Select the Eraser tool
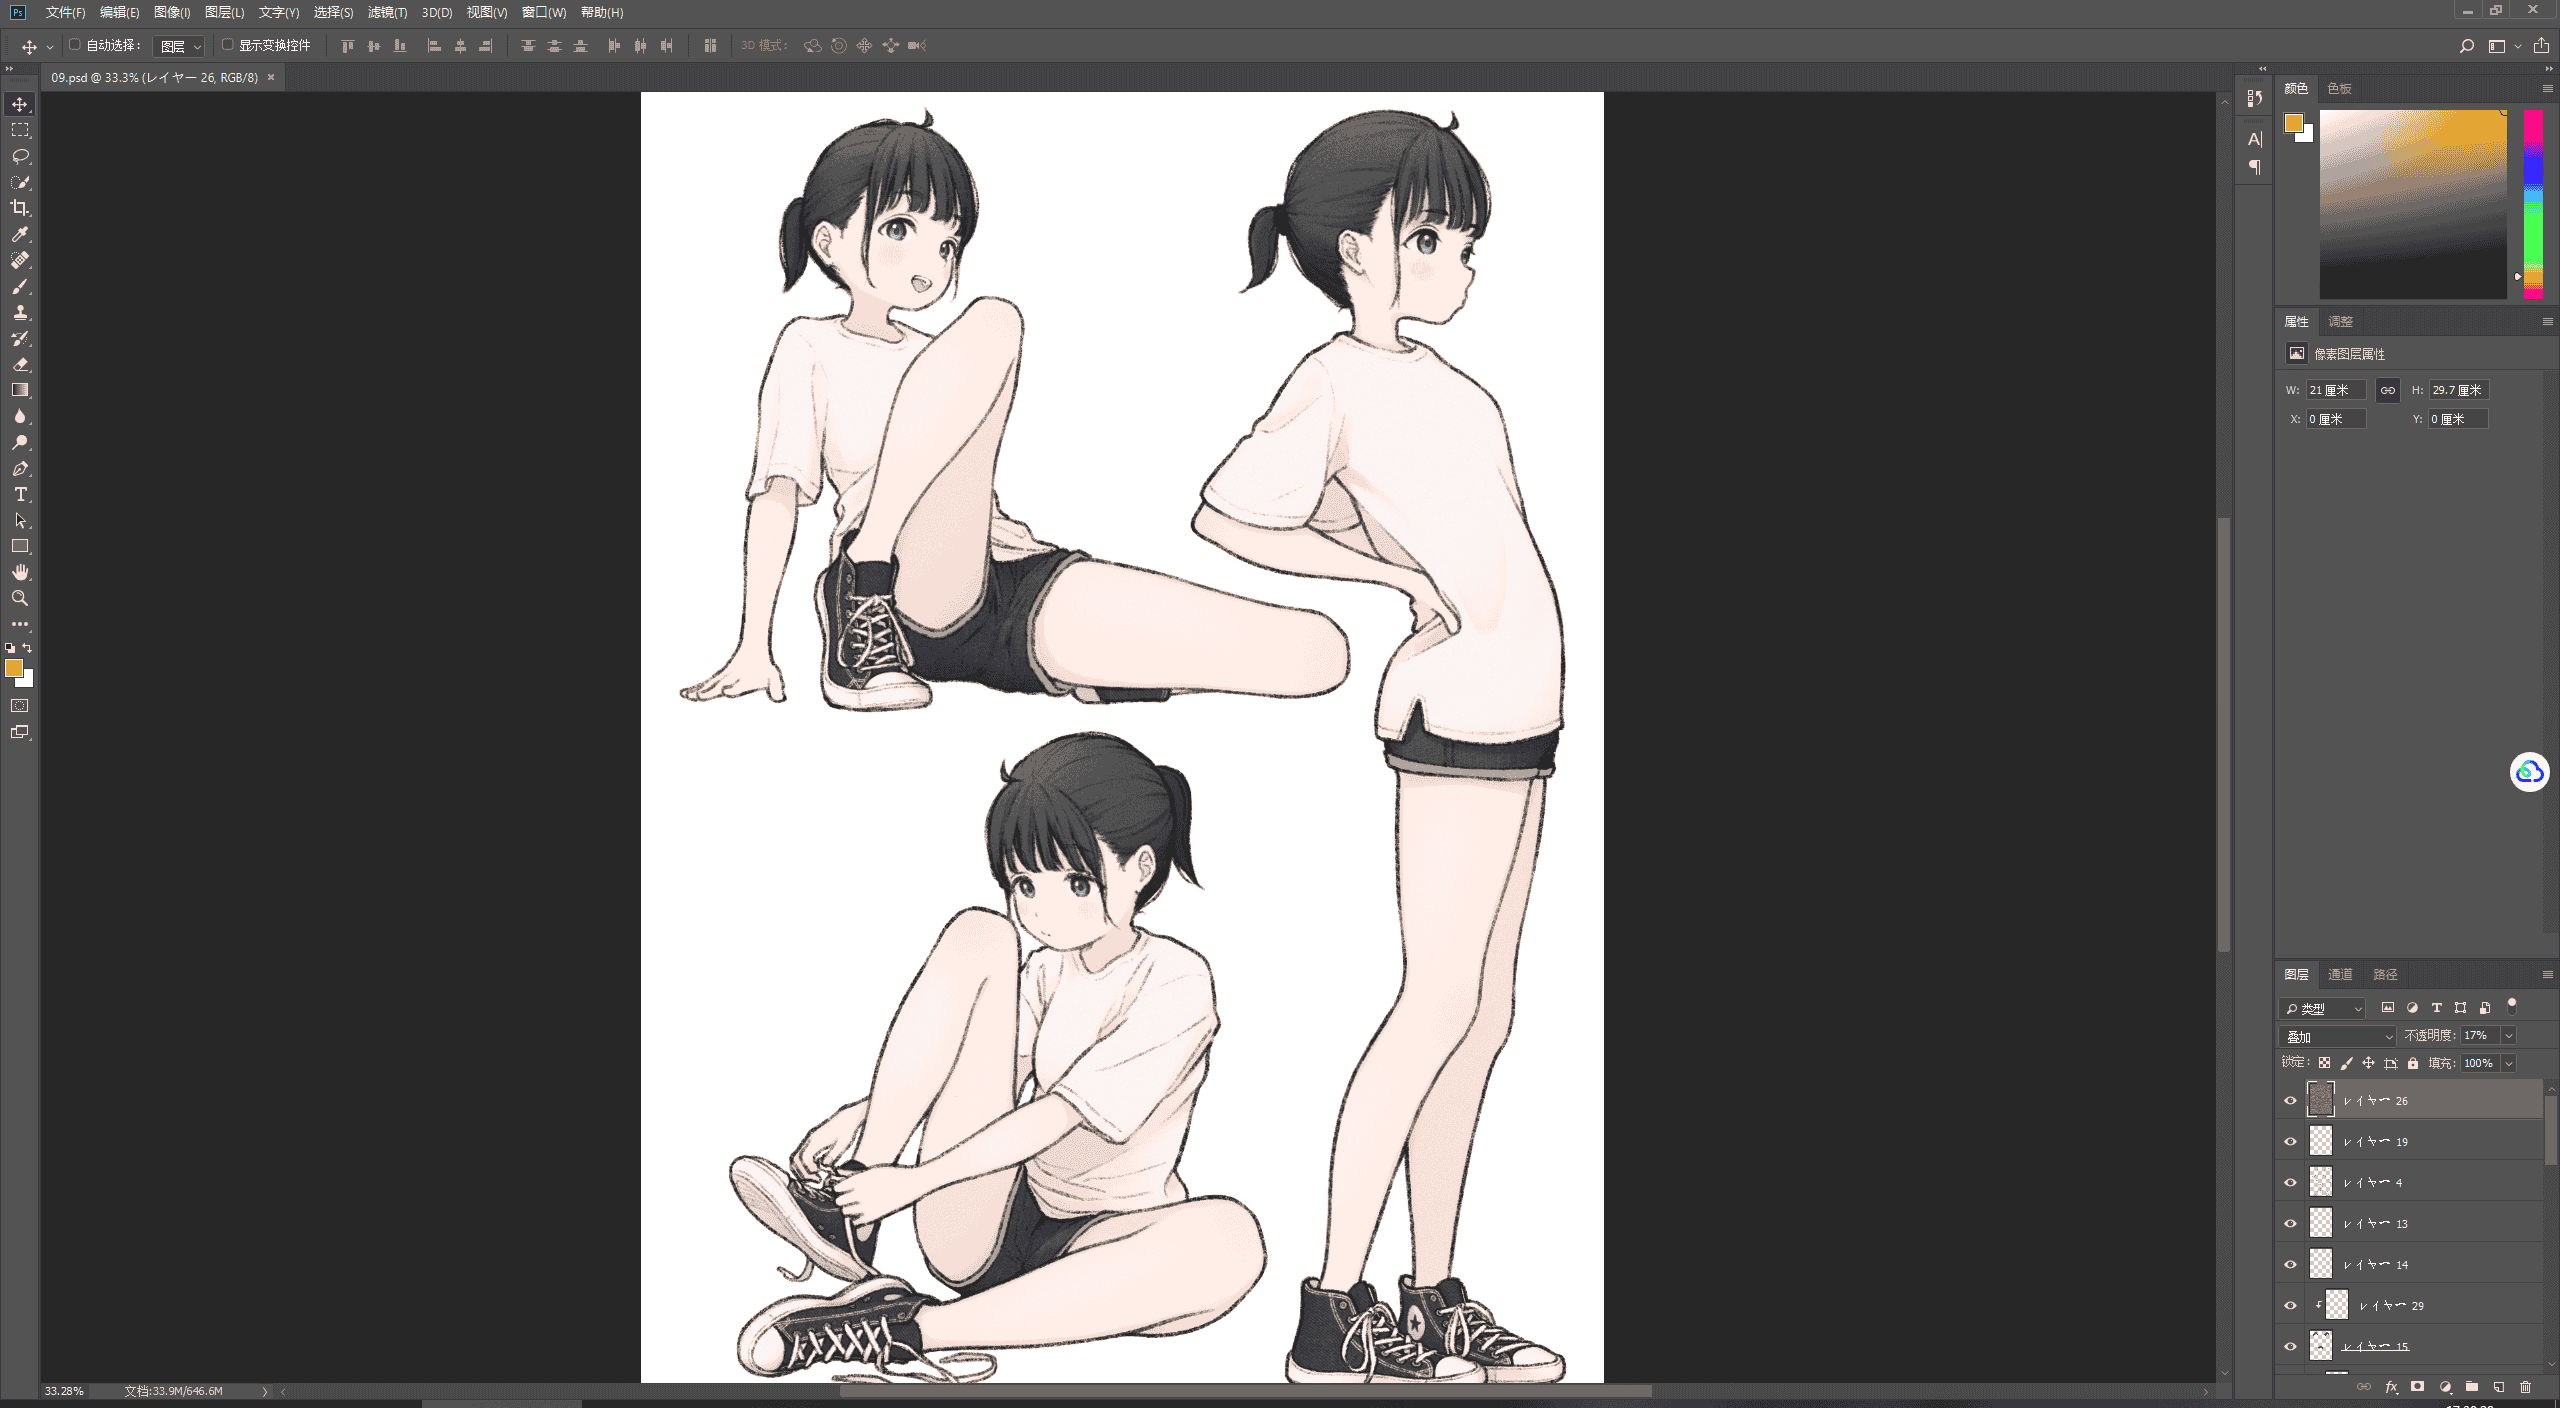 [x=20, y=364]
